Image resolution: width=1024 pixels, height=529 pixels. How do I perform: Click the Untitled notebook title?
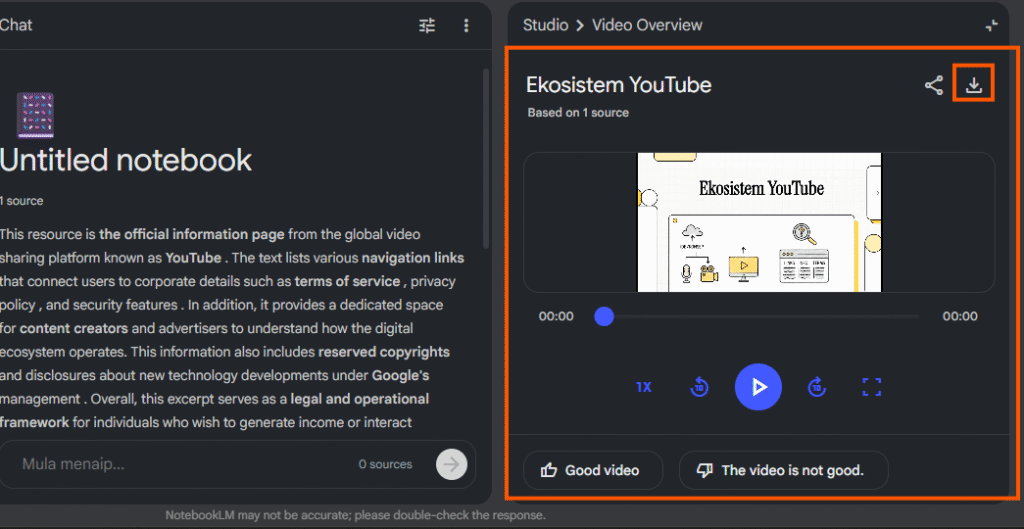(x=126, y=160)
